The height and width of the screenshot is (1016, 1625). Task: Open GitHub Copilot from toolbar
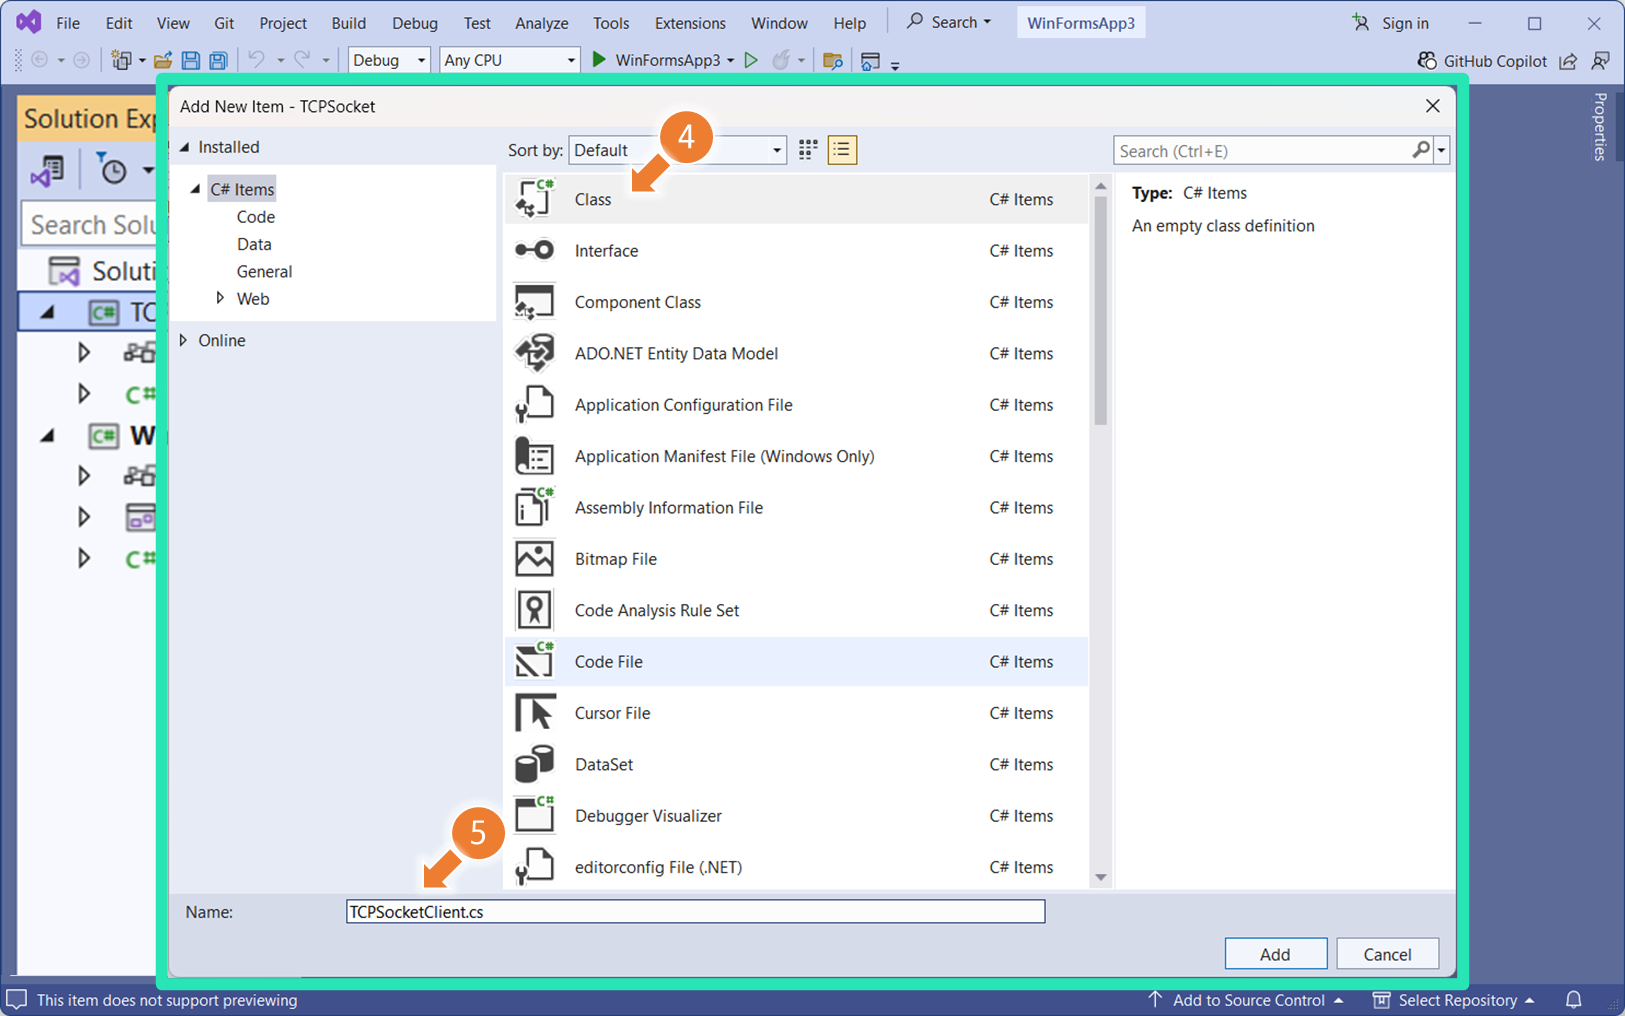(x=1482, y=60)
